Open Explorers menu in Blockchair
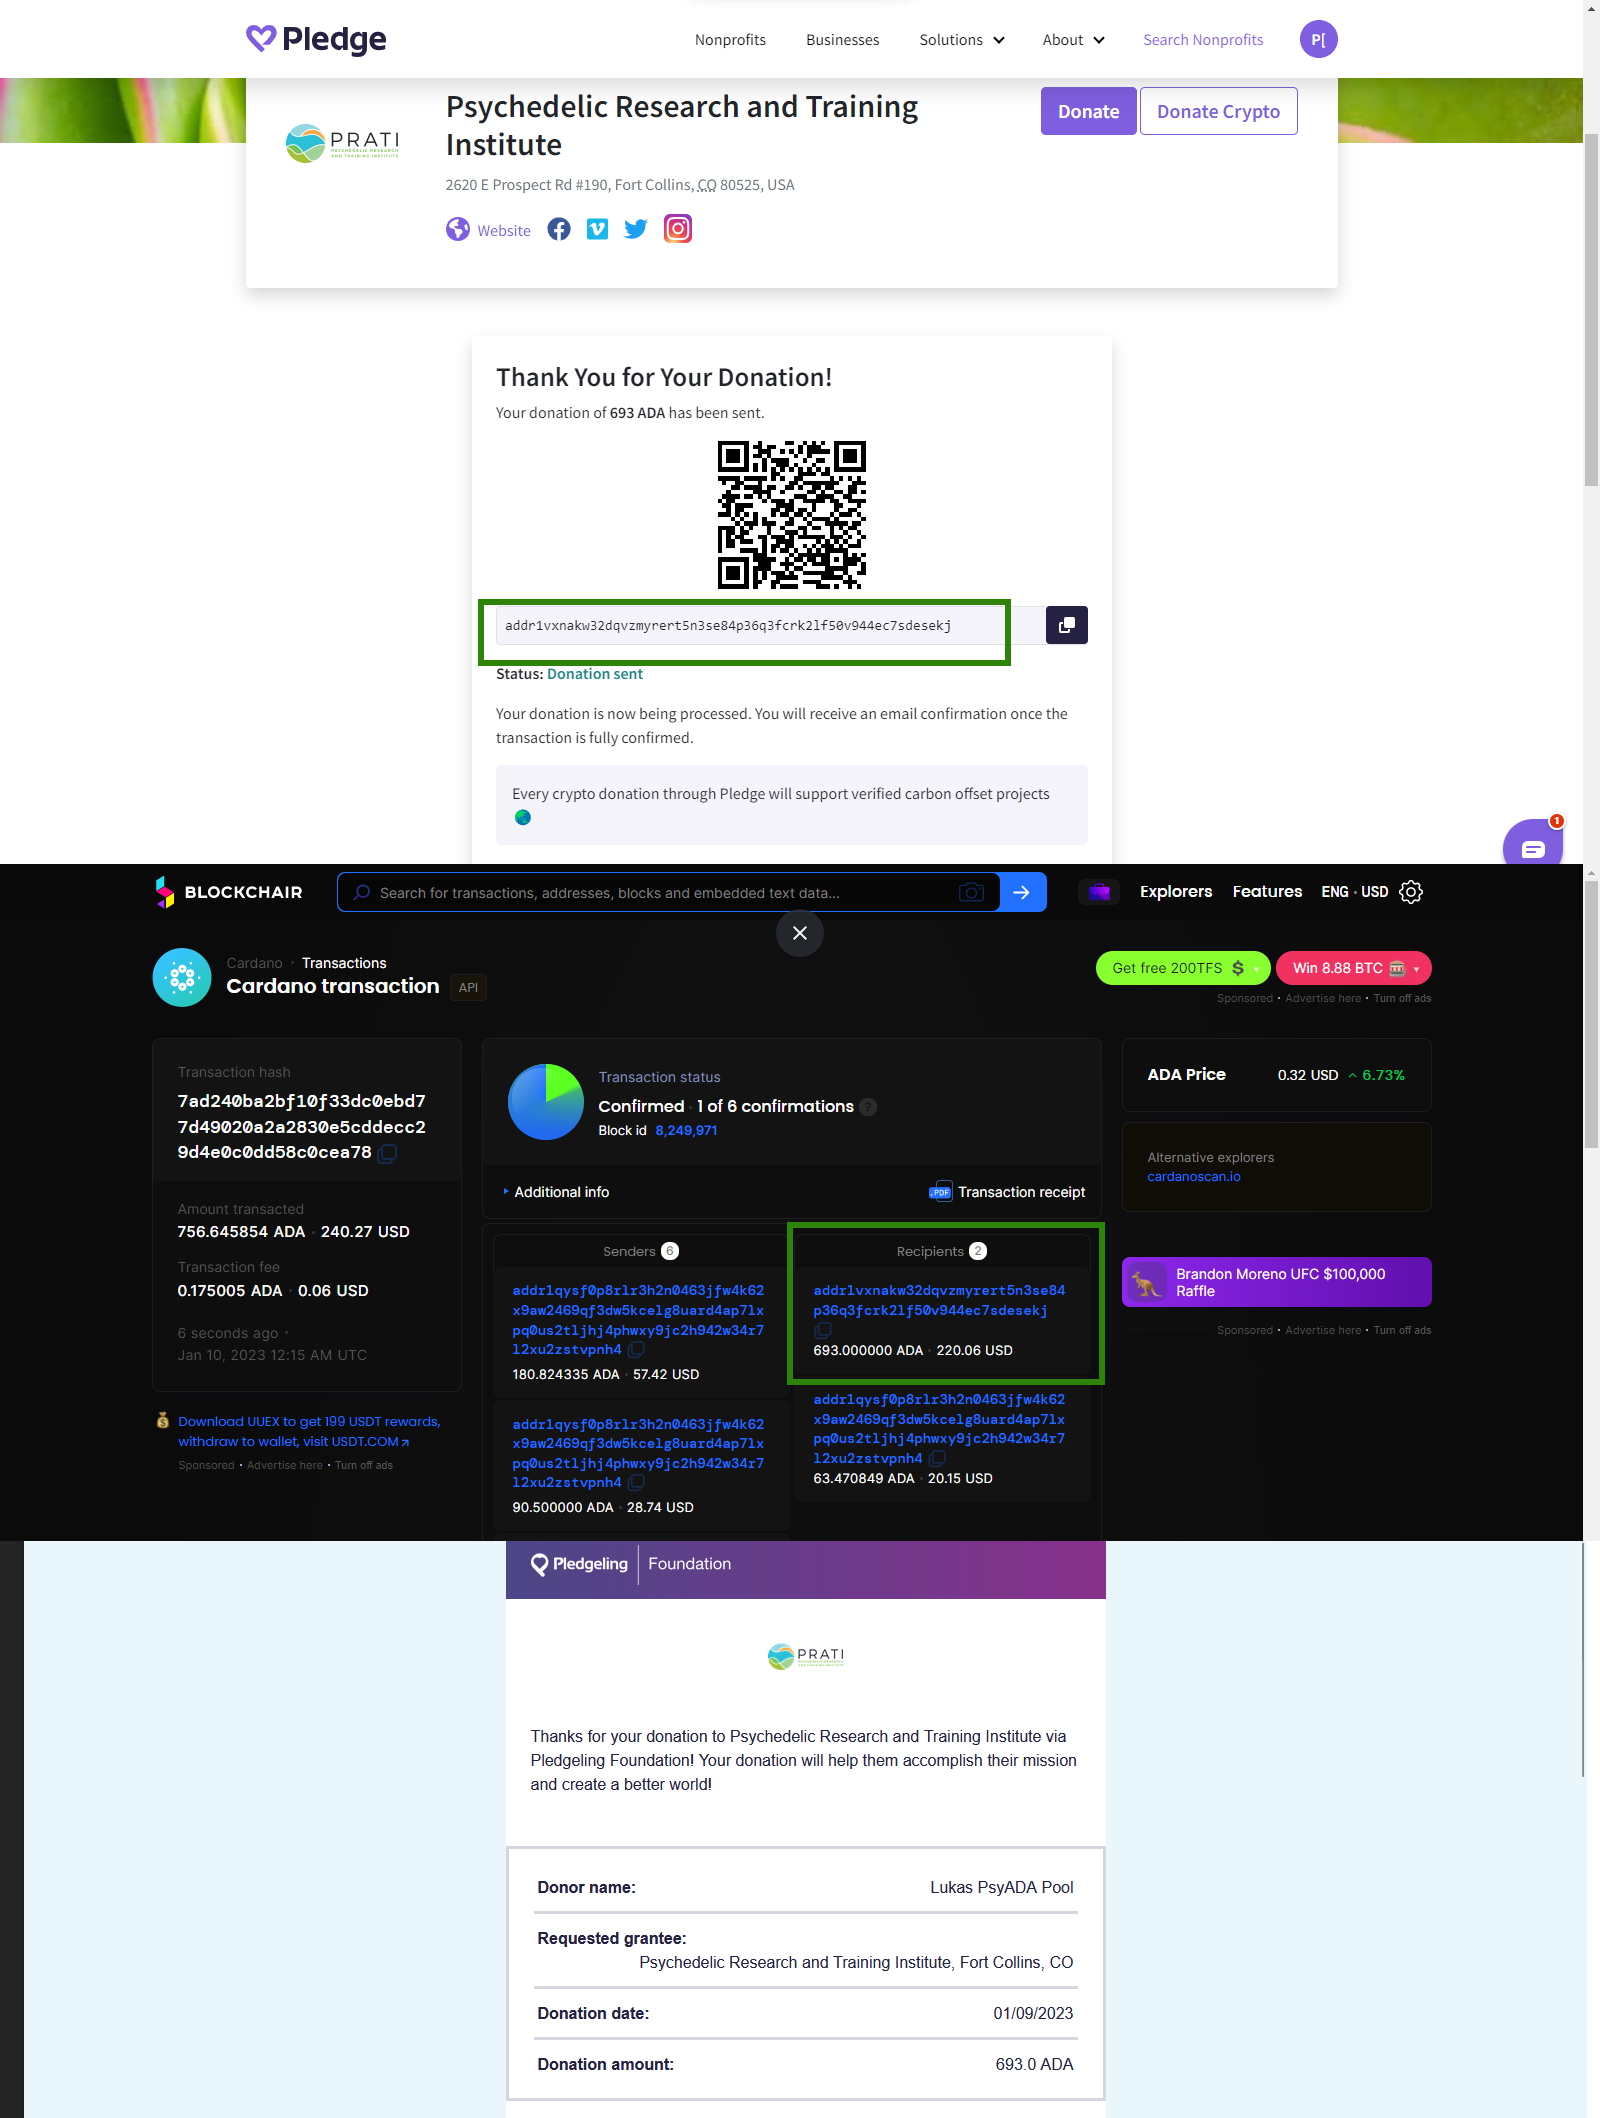The image size is (1600, 2118). pos(1176,892)
